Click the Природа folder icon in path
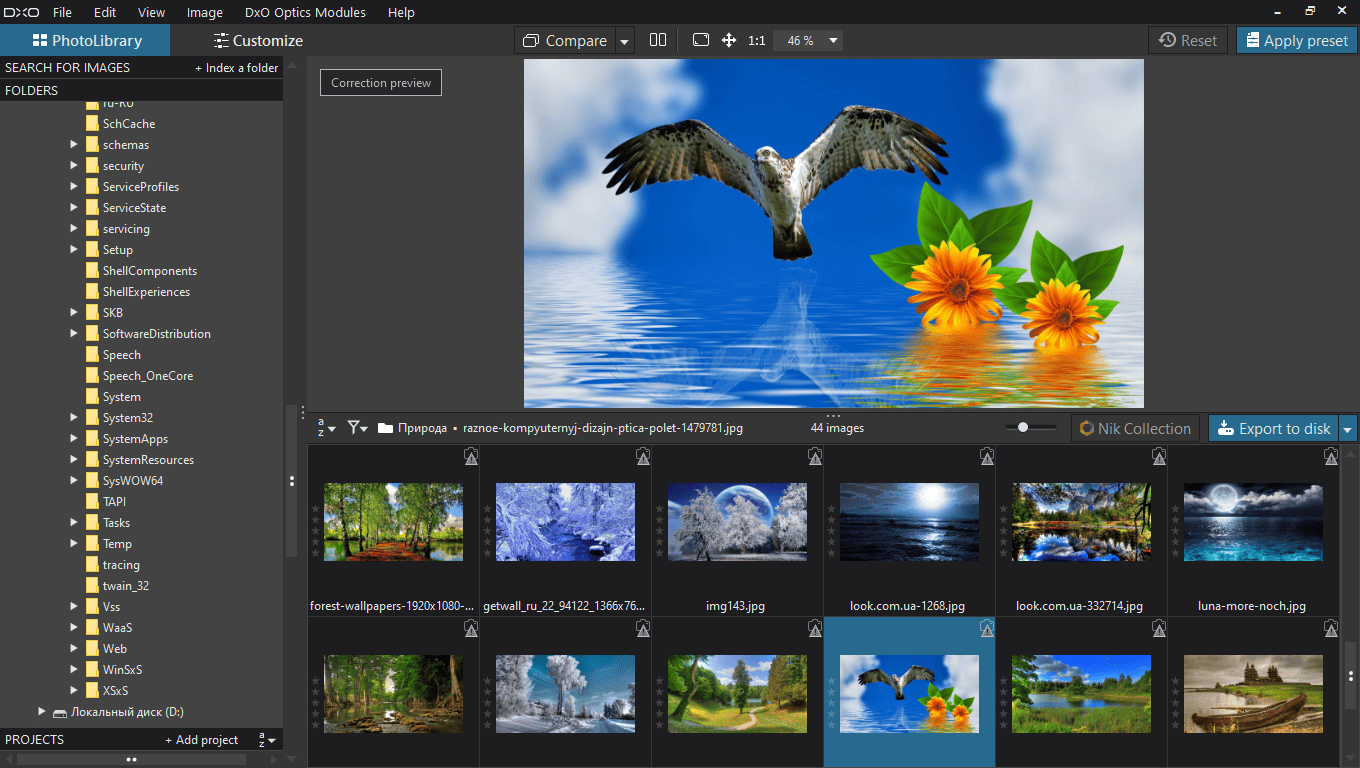Image resolution: width=1360 pixels, height=768 pixels. pyautogui.click(x=385, y=428)
